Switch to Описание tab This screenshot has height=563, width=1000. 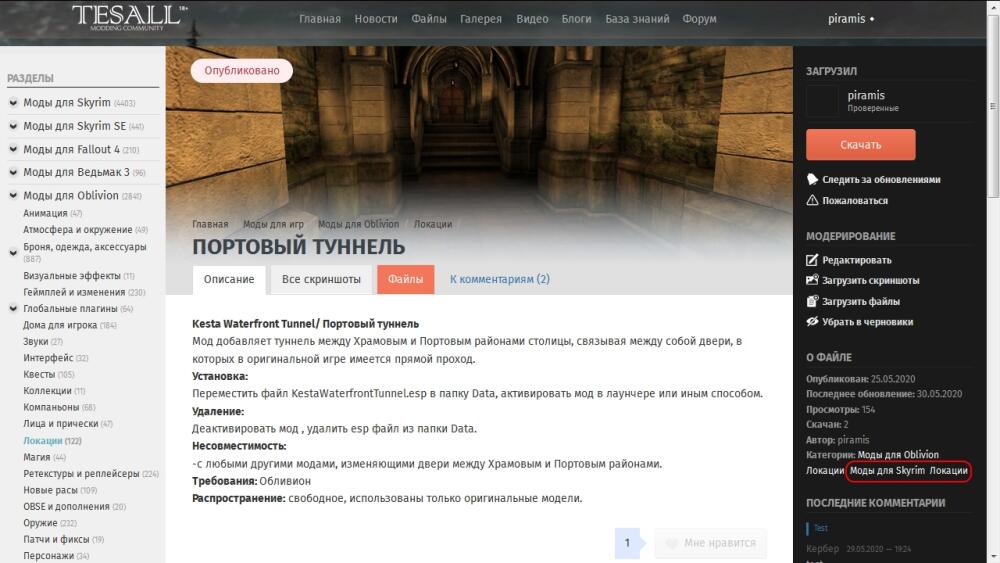229,279
